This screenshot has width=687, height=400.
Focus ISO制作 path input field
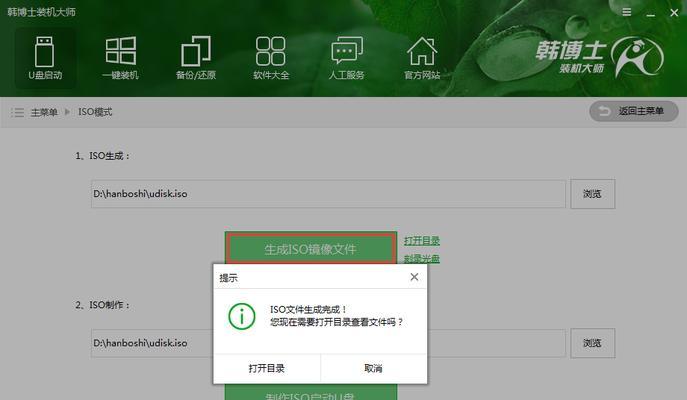pyautogui.click(x=328, y=343)
